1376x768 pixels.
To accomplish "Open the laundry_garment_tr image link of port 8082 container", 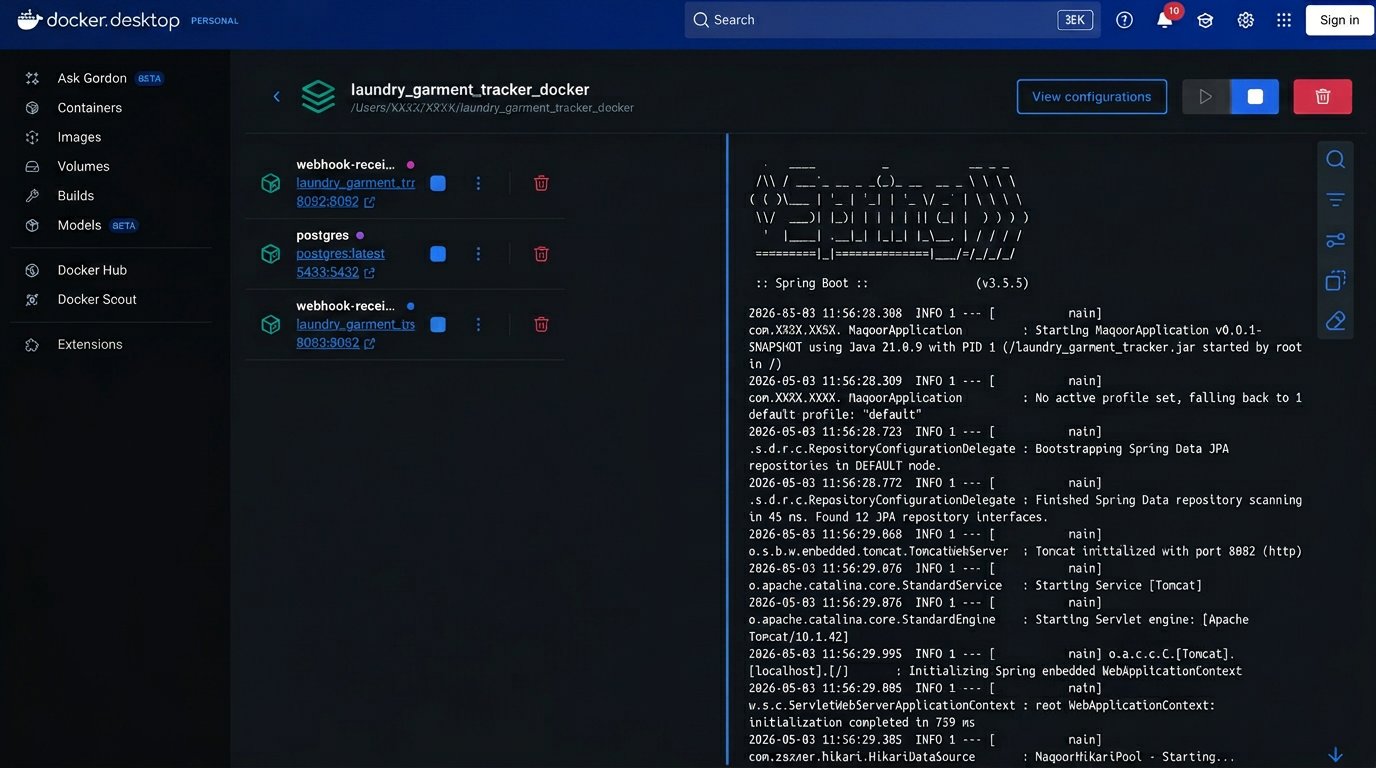I will pyautogui.click(x=355, y=183).
